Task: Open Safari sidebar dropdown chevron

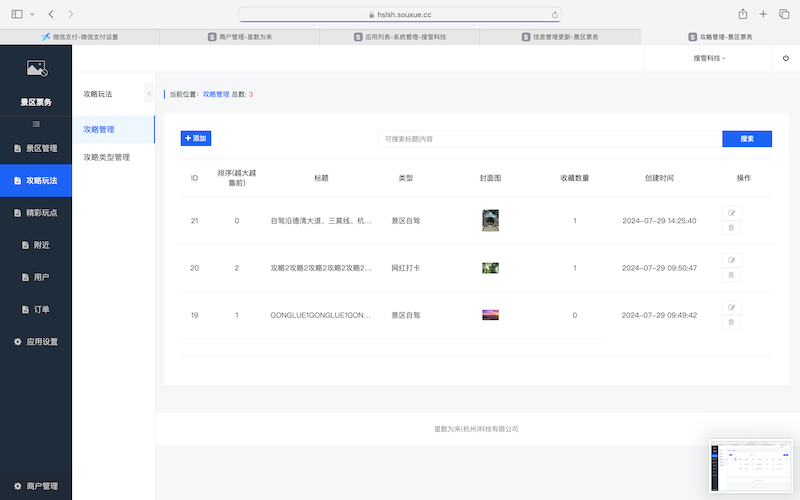Action: pos(32,15)
